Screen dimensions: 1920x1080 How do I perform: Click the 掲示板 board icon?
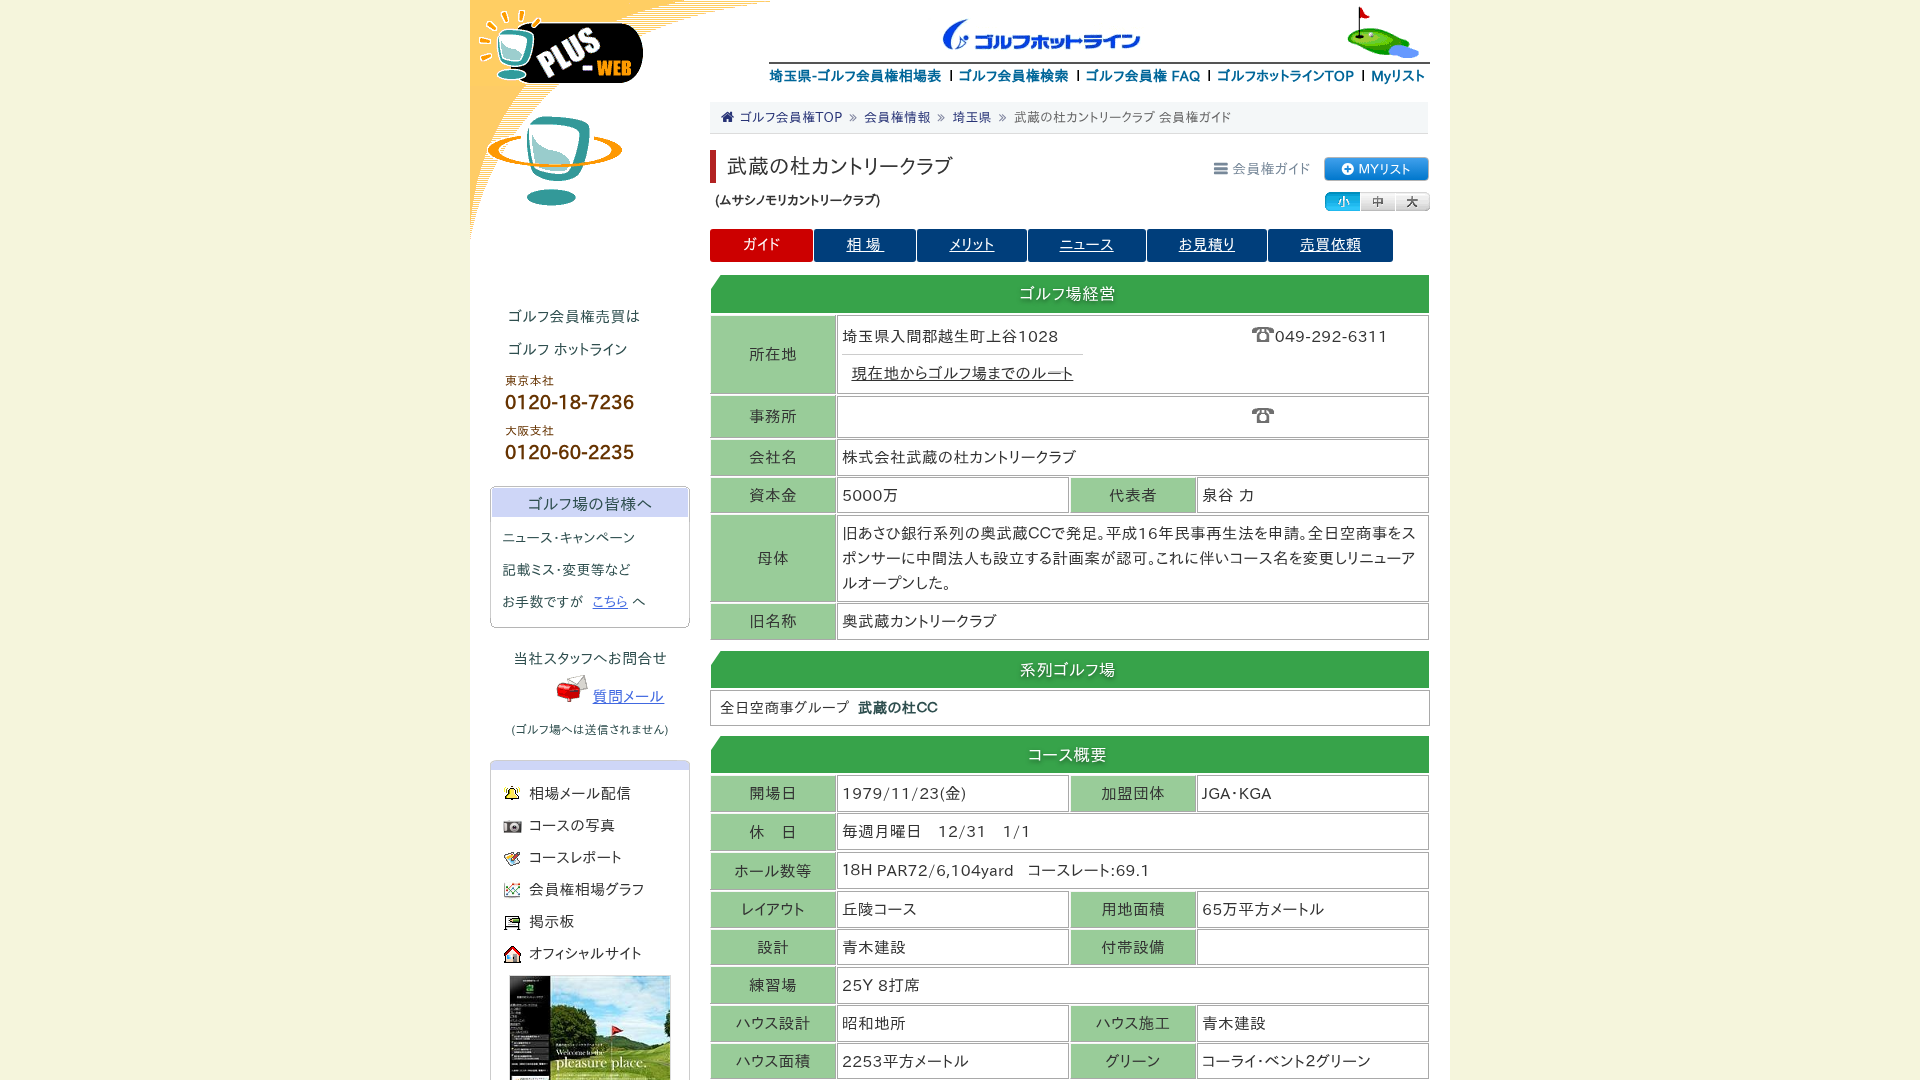pyautogui.click(x=512, y=922)
